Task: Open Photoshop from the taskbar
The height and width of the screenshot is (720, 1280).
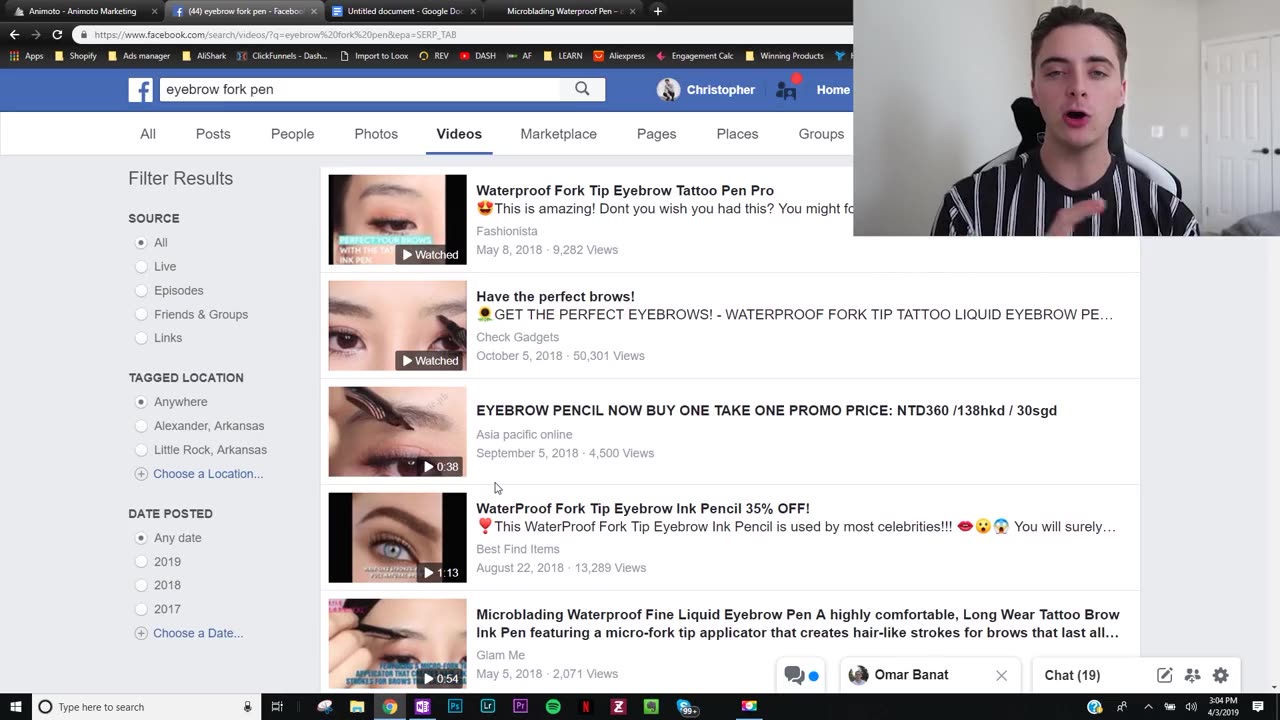Action: [x=455, y=707]
